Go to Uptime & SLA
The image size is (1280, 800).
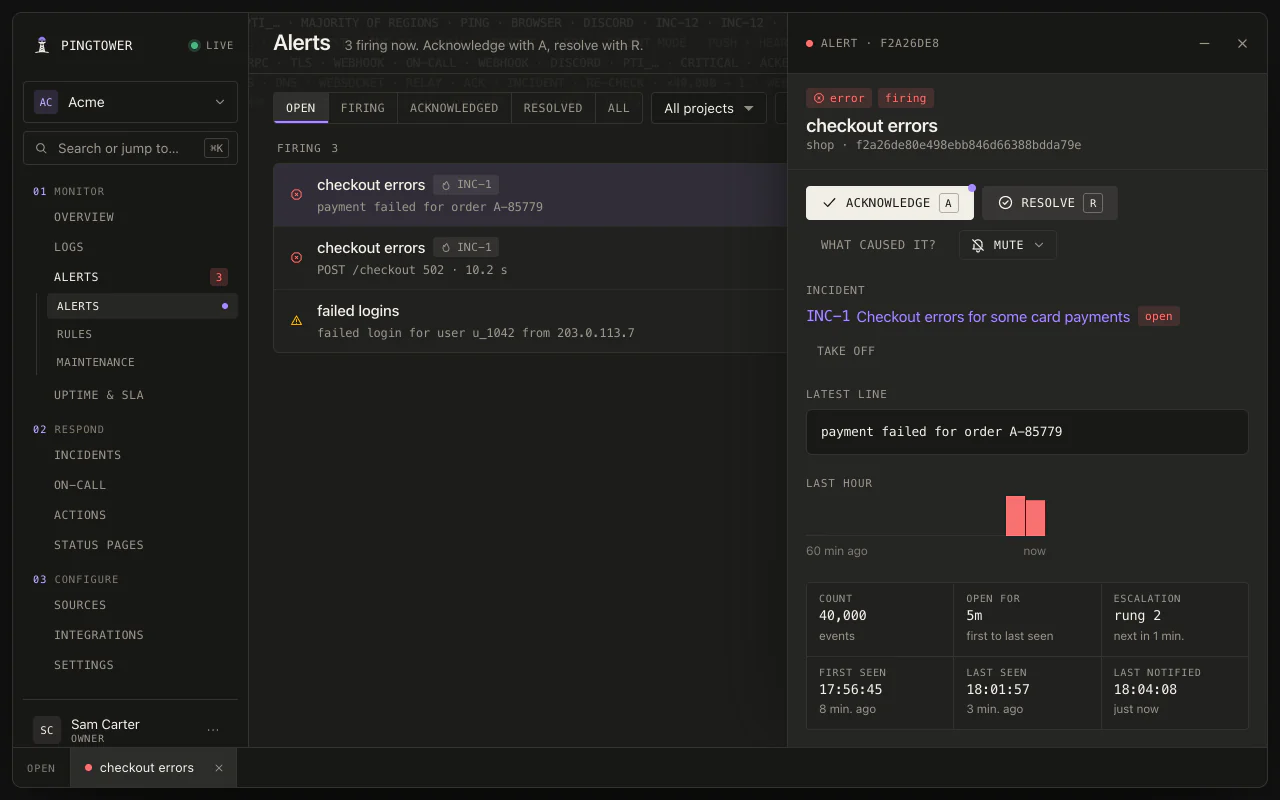pos(99,395)
